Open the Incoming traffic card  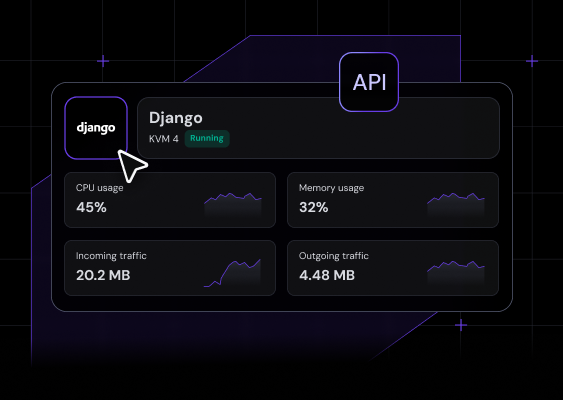tap(170, 268)
